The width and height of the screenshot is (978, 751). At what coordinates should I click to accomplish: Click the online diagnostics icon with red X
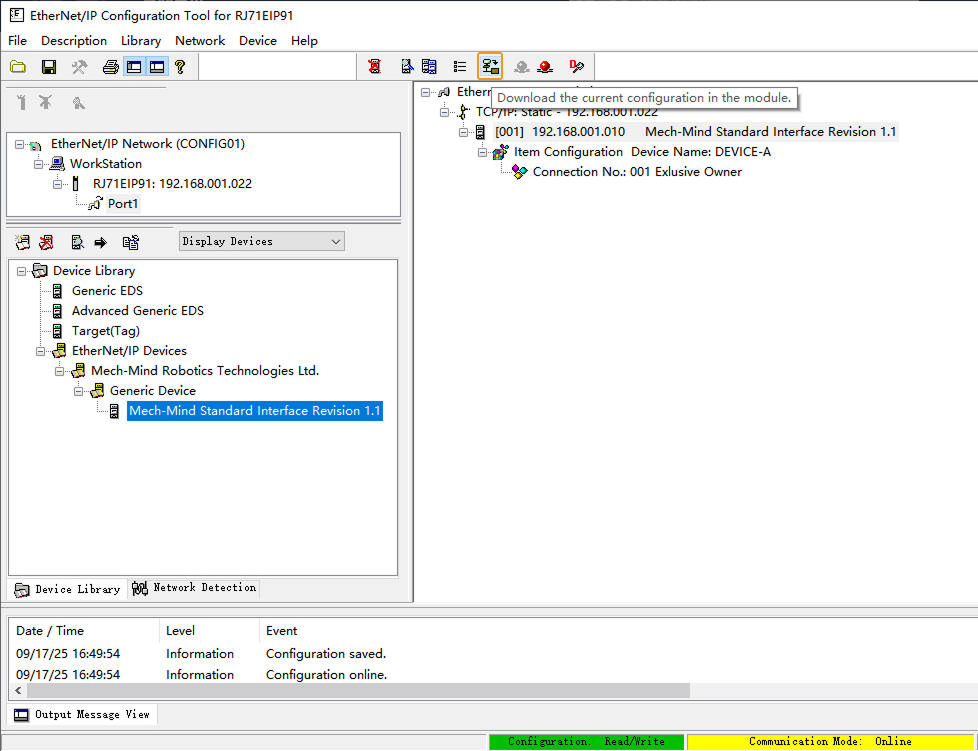pos(375,66)
